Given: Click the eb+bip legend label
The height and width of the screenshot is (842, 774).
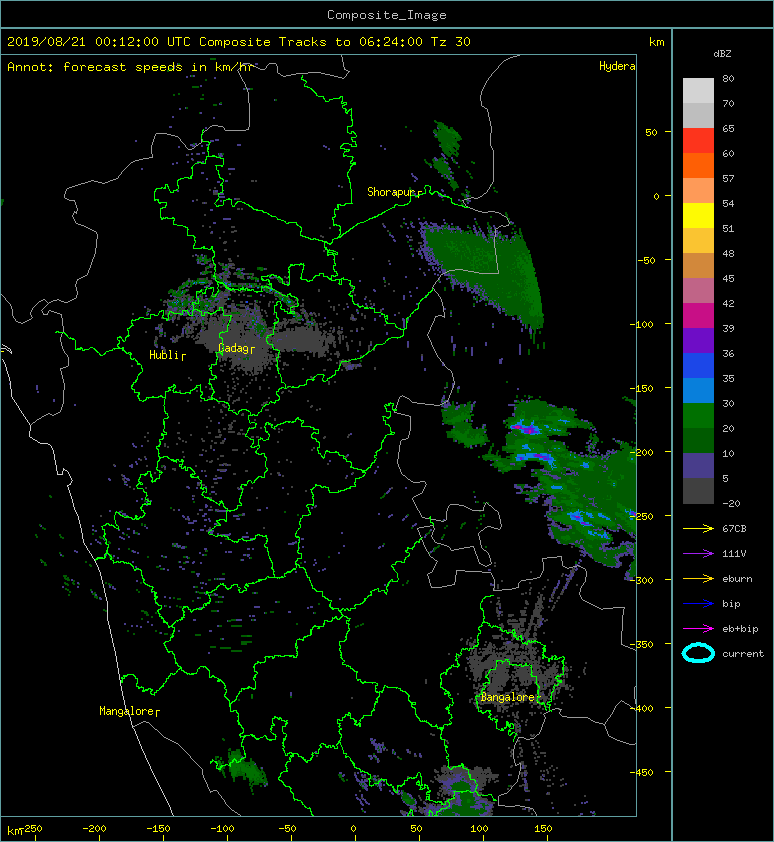Looking at the screenshot, I should coord(740,629).
